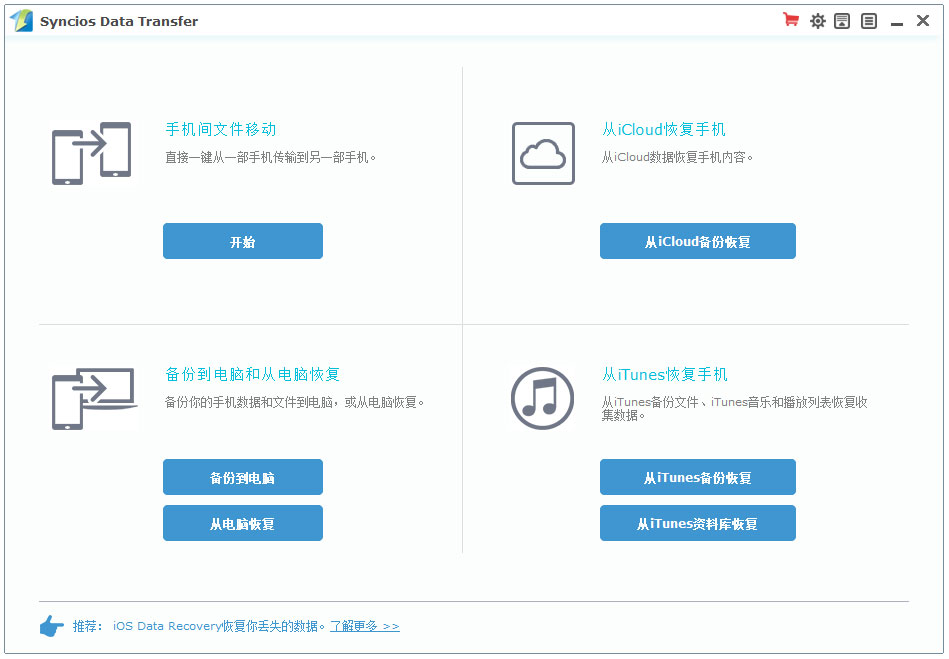Click the 从iCloud恢复手机 heading
Image resolution: width=949 pixels, height=659 pixels.
tap(663, 129)
